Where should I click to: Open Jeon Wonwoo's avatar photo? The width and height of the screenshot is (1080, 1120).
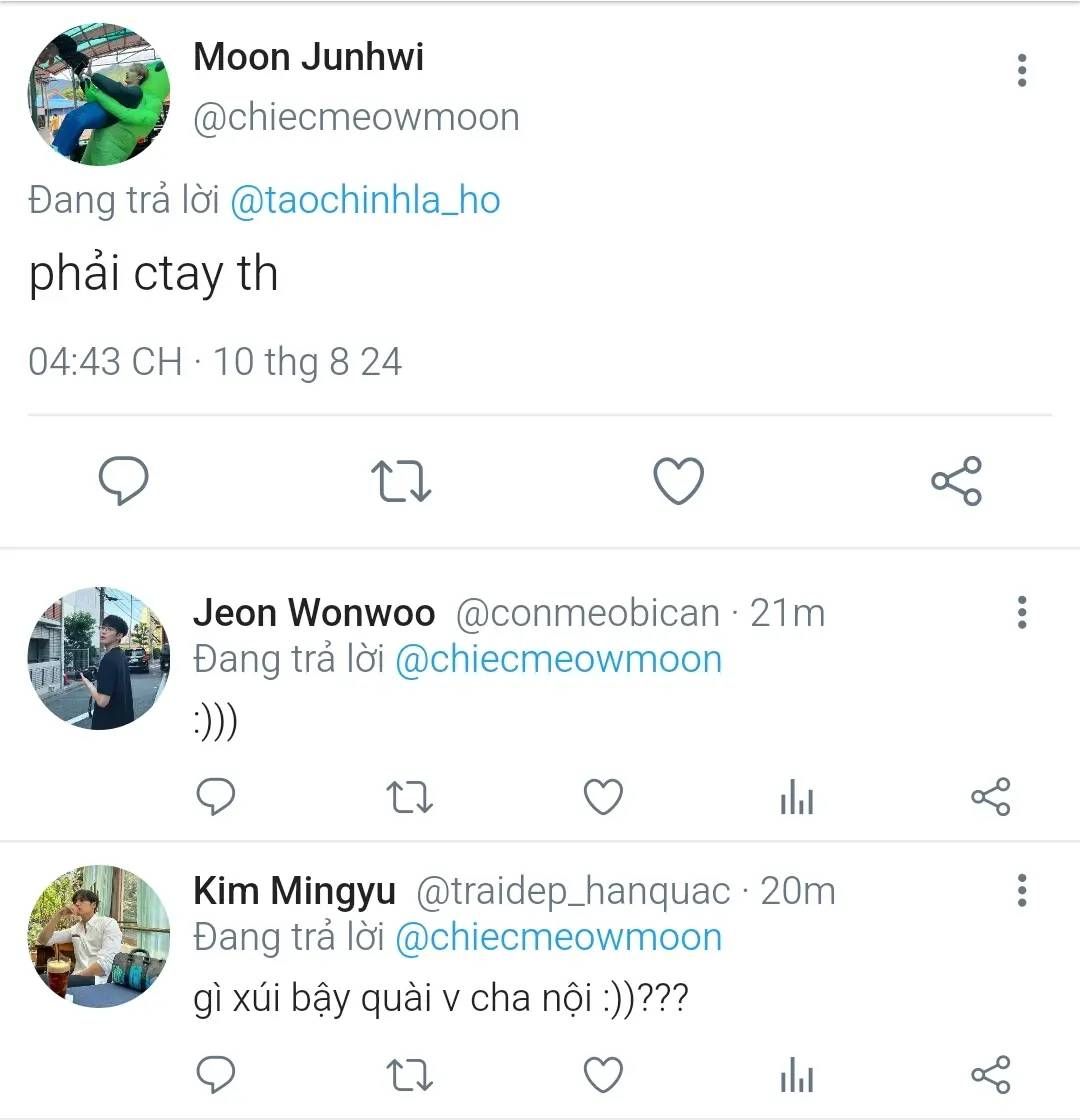pos(98,658)
